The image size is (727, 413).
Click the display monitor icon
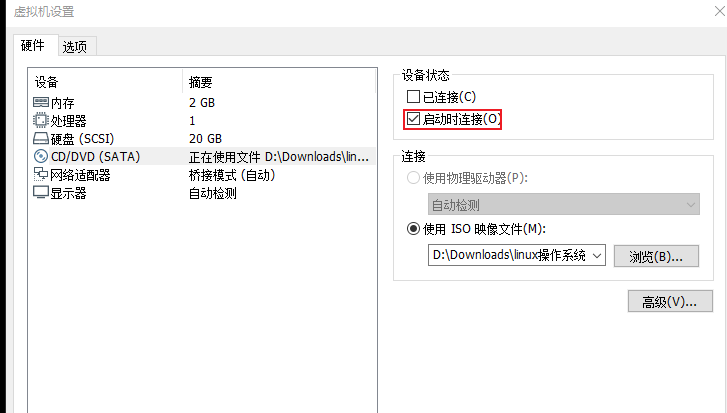pos(41,192)
